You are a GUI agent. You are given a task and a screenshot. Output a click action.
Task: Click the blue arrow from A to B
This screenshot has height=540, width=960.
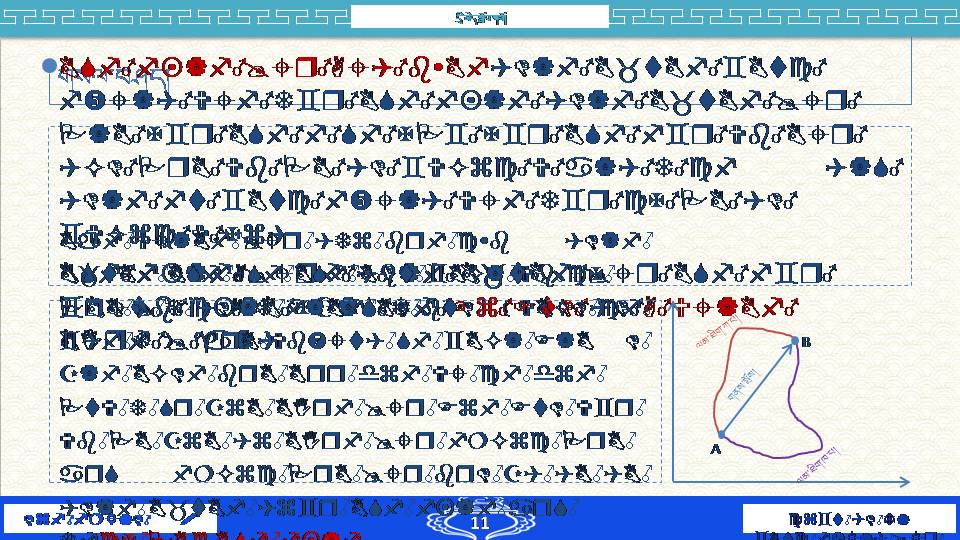[x=757, y=390]
